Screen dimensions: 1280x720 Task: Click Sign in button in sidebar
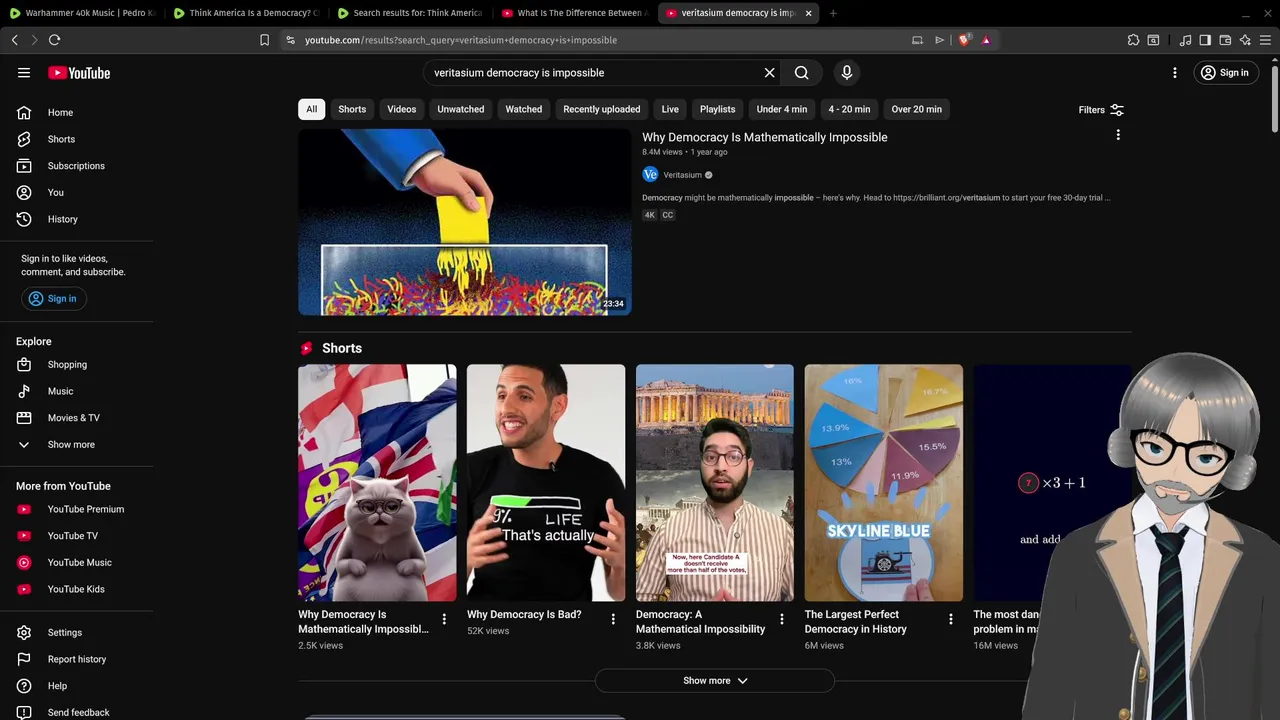(x=54, y=299)
